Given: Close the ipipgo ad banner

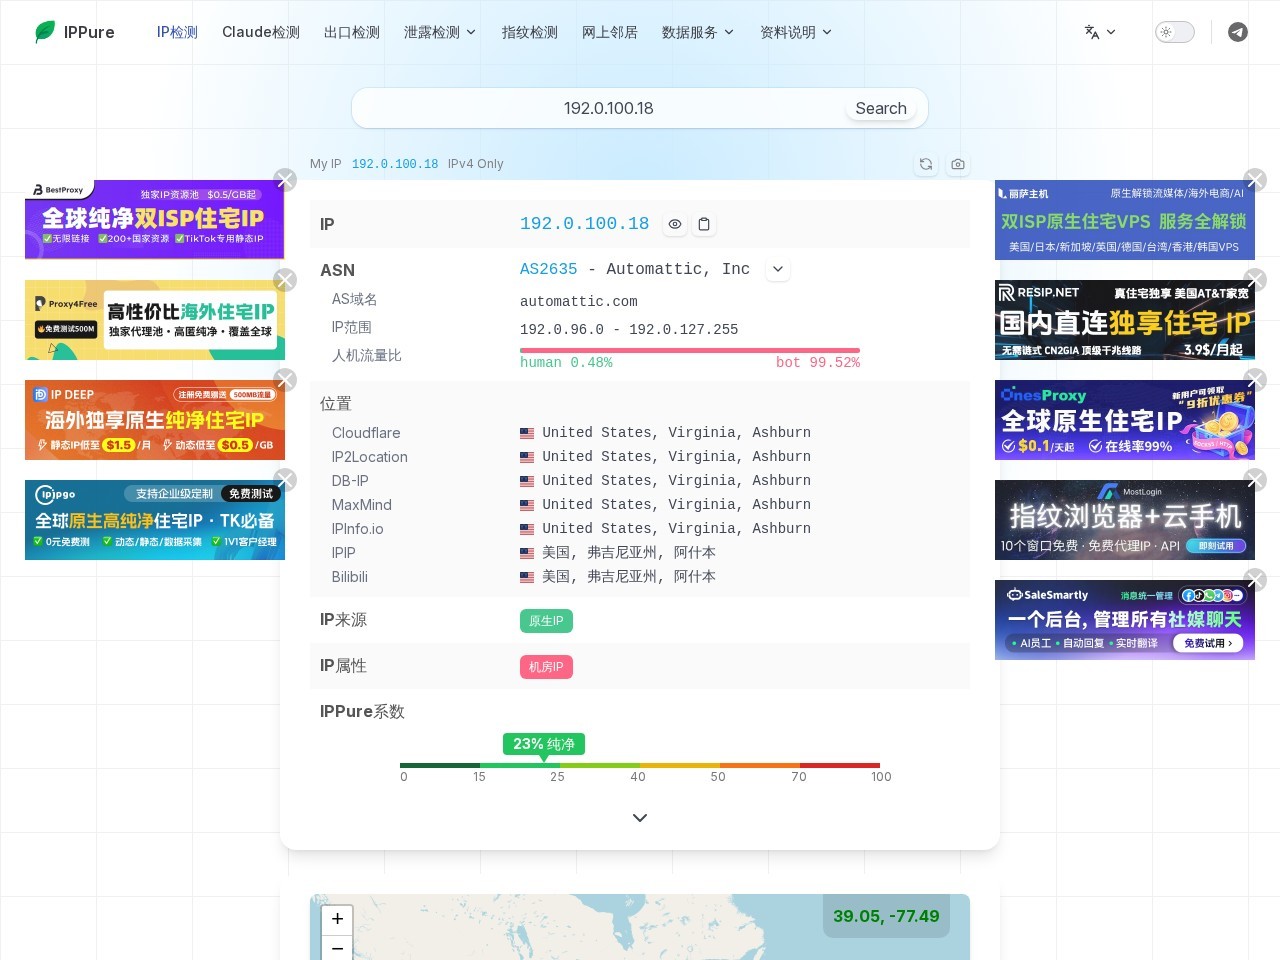Looking at the screenshot, I should (x=285, y=480).
